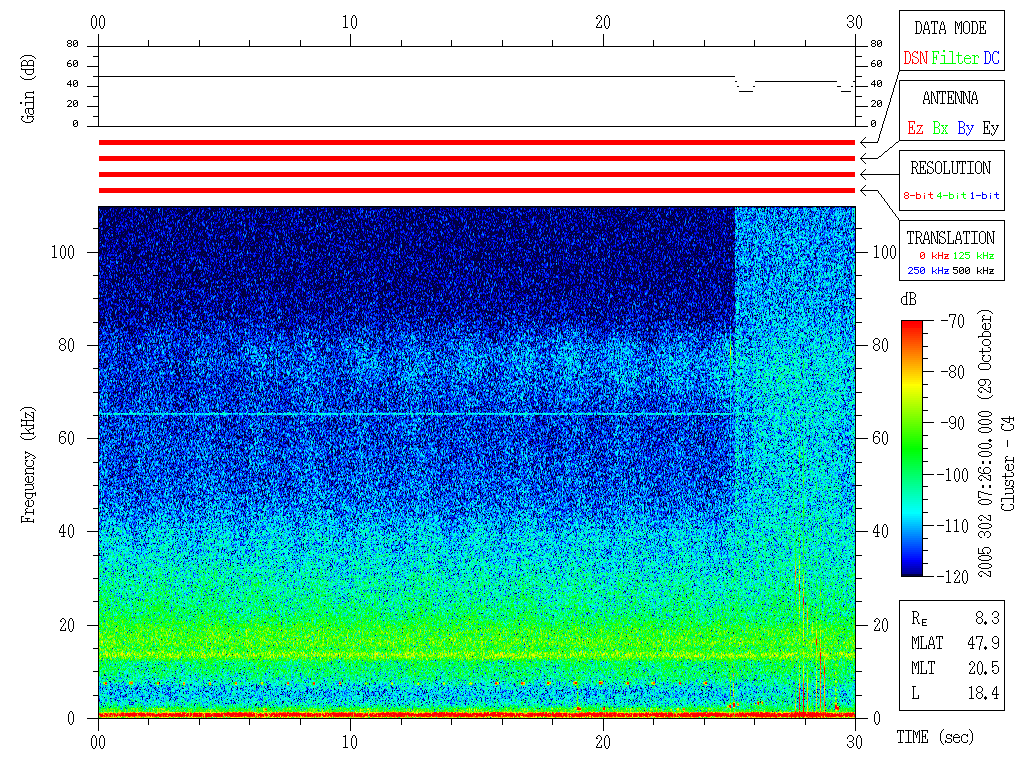
Task: Click the TRANSLATION legend title
Action: click(951, 238)
